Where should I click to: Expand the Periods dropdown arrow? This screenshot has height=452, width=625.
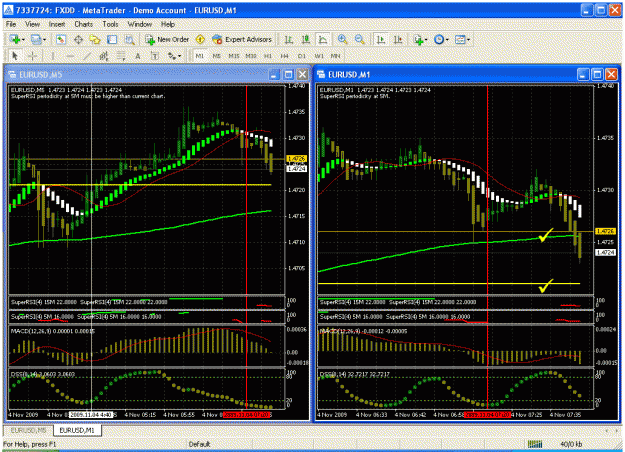(x=447, y=39)
